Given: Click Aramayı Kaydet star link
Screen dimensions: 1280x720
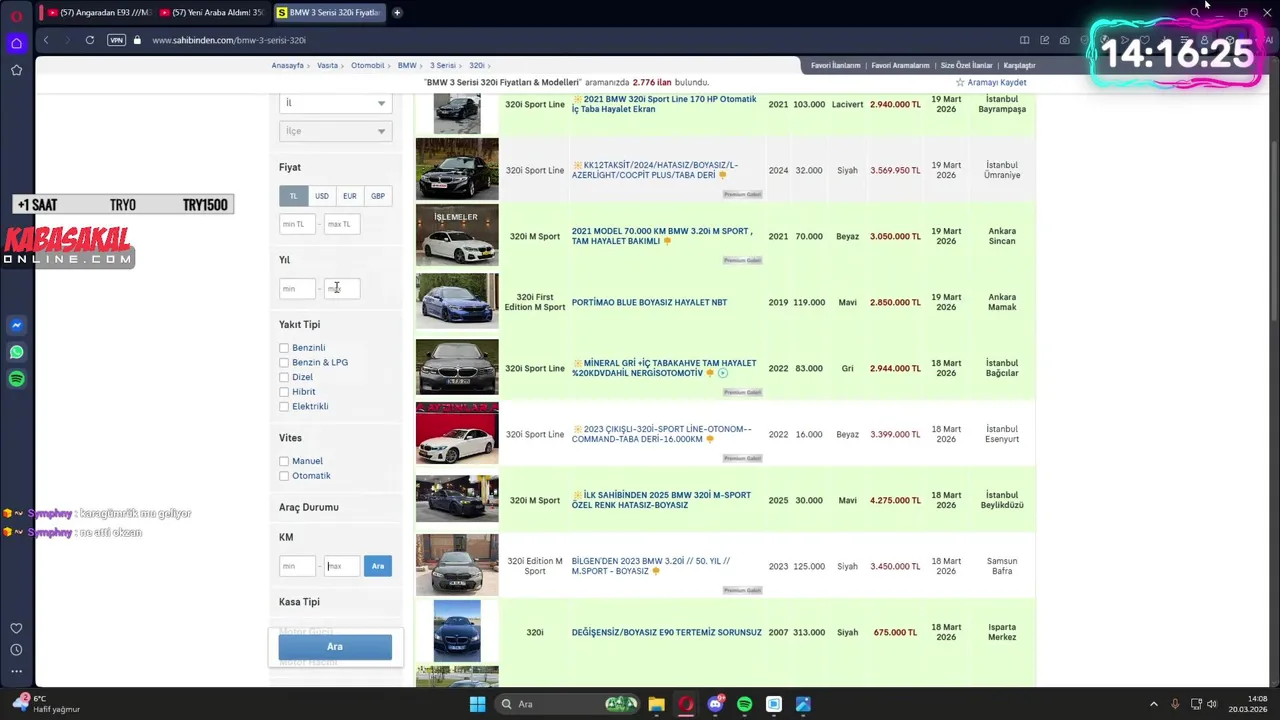Looking at the screenshot, I should [x=991, y=82].
